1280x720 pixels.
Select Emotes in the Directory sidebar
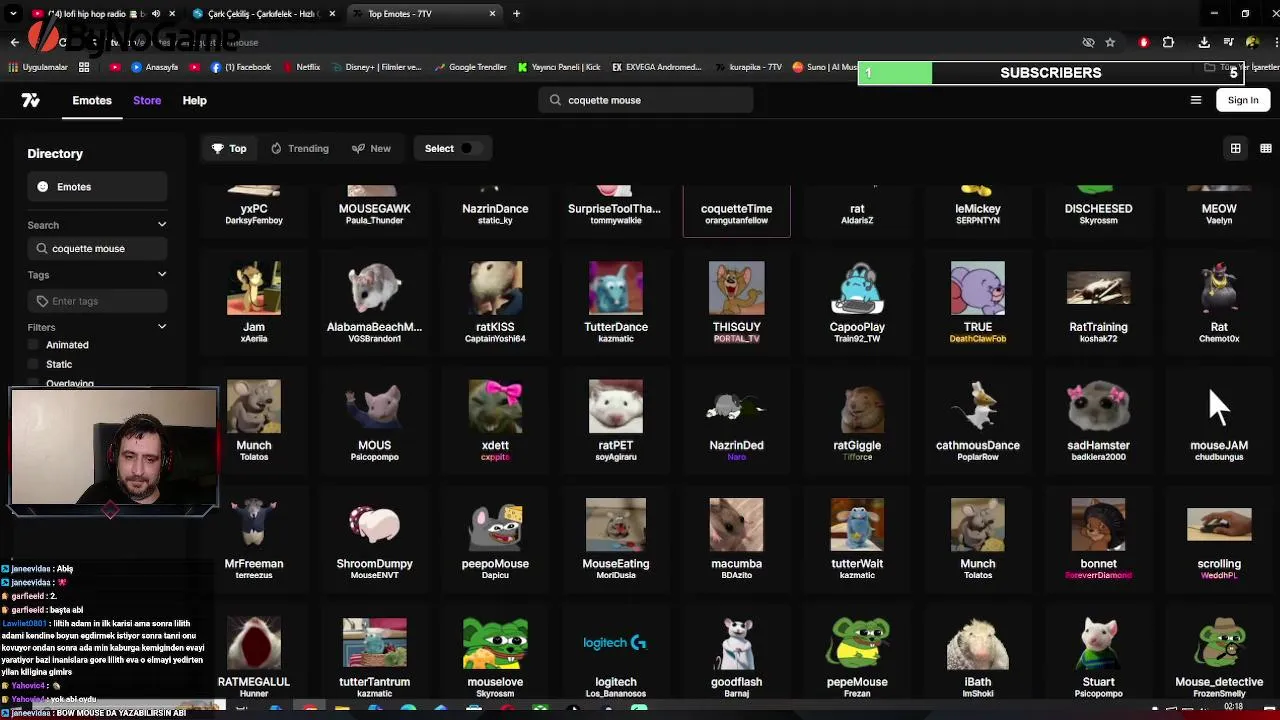(97, 187)
